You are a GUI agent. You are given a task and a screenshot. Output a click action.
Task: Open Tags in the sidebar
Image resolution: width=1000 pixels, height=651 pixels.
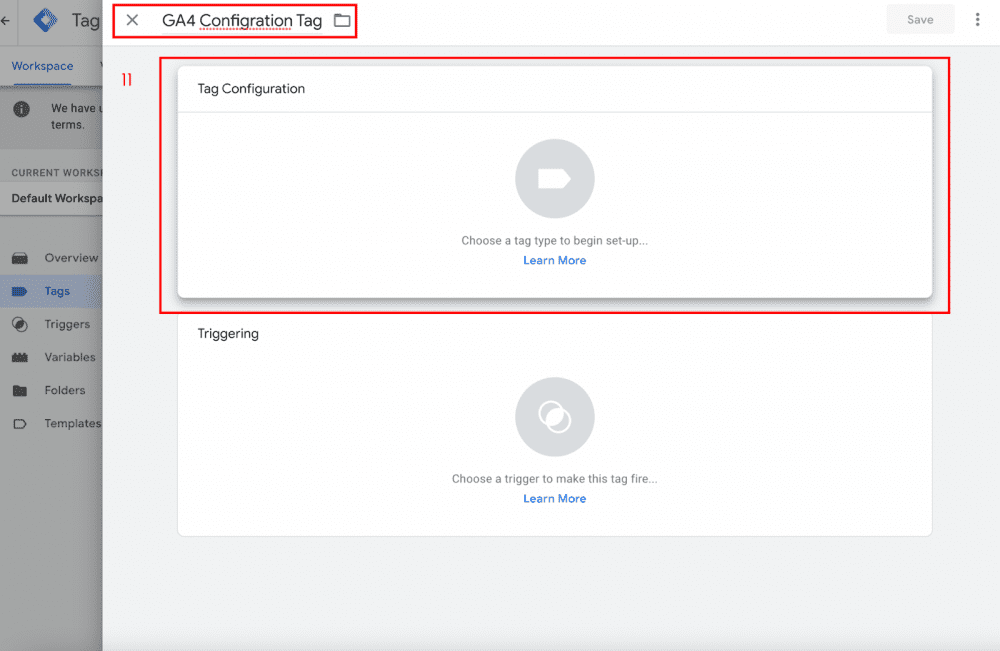tap(51, 291)
